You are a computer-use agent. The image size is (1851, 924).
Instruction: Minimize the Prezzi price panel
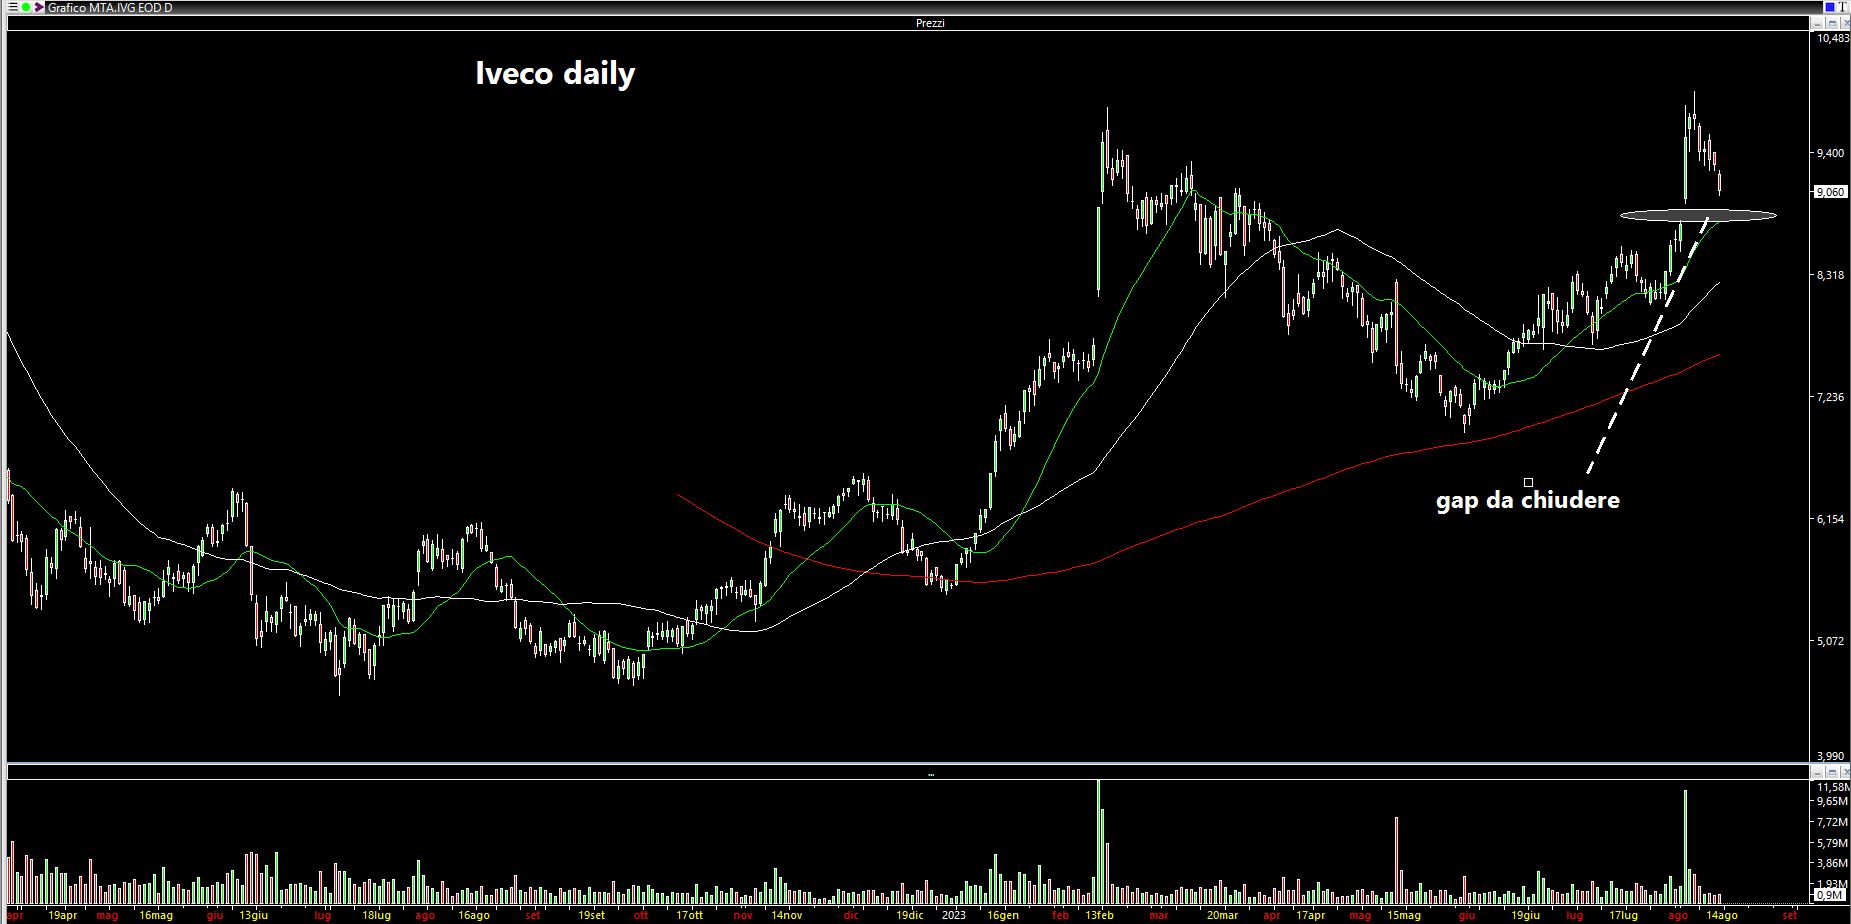click(1817, 23)
